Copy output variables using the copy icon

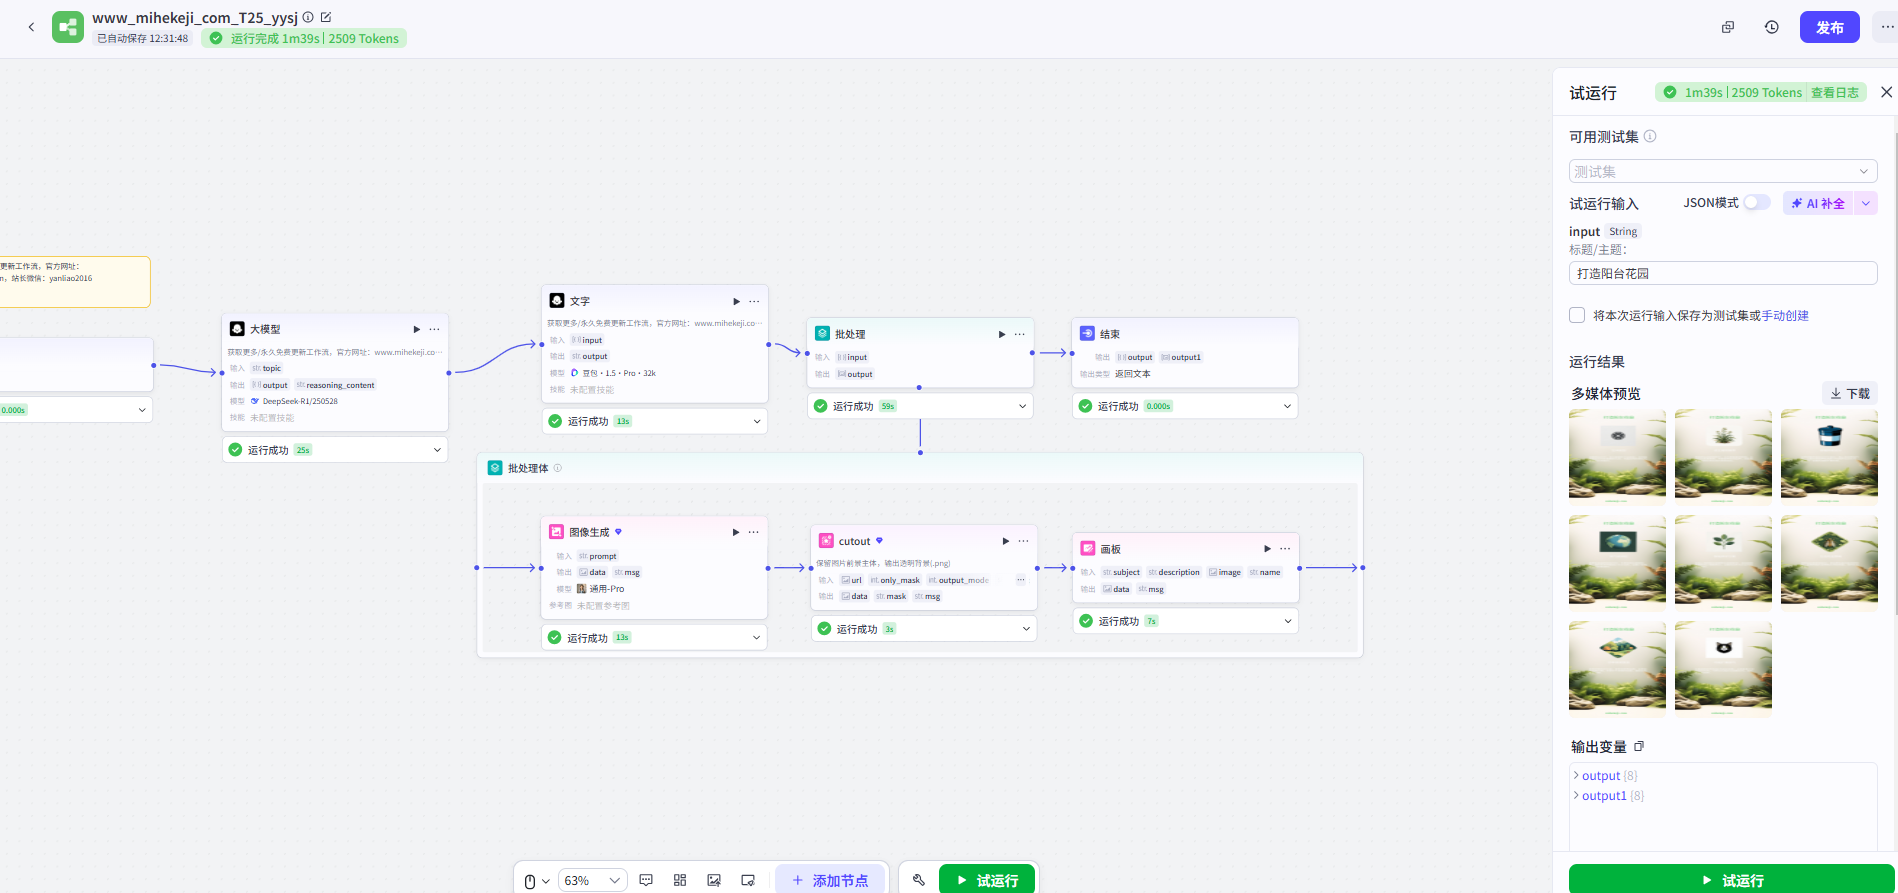click(1639, 747)
